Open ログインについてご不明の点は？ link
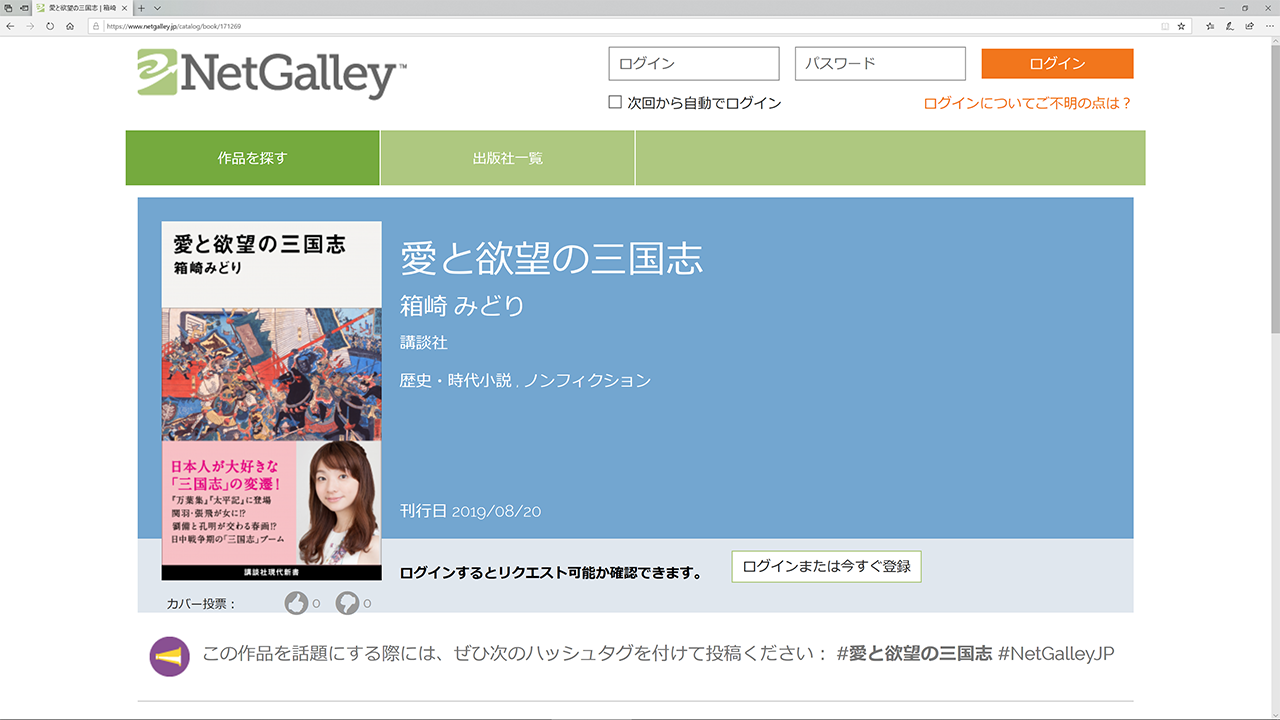Image resolution: width=1280 pixels, height=720 pixels. pyautogui.click(x=1028, y=103)
